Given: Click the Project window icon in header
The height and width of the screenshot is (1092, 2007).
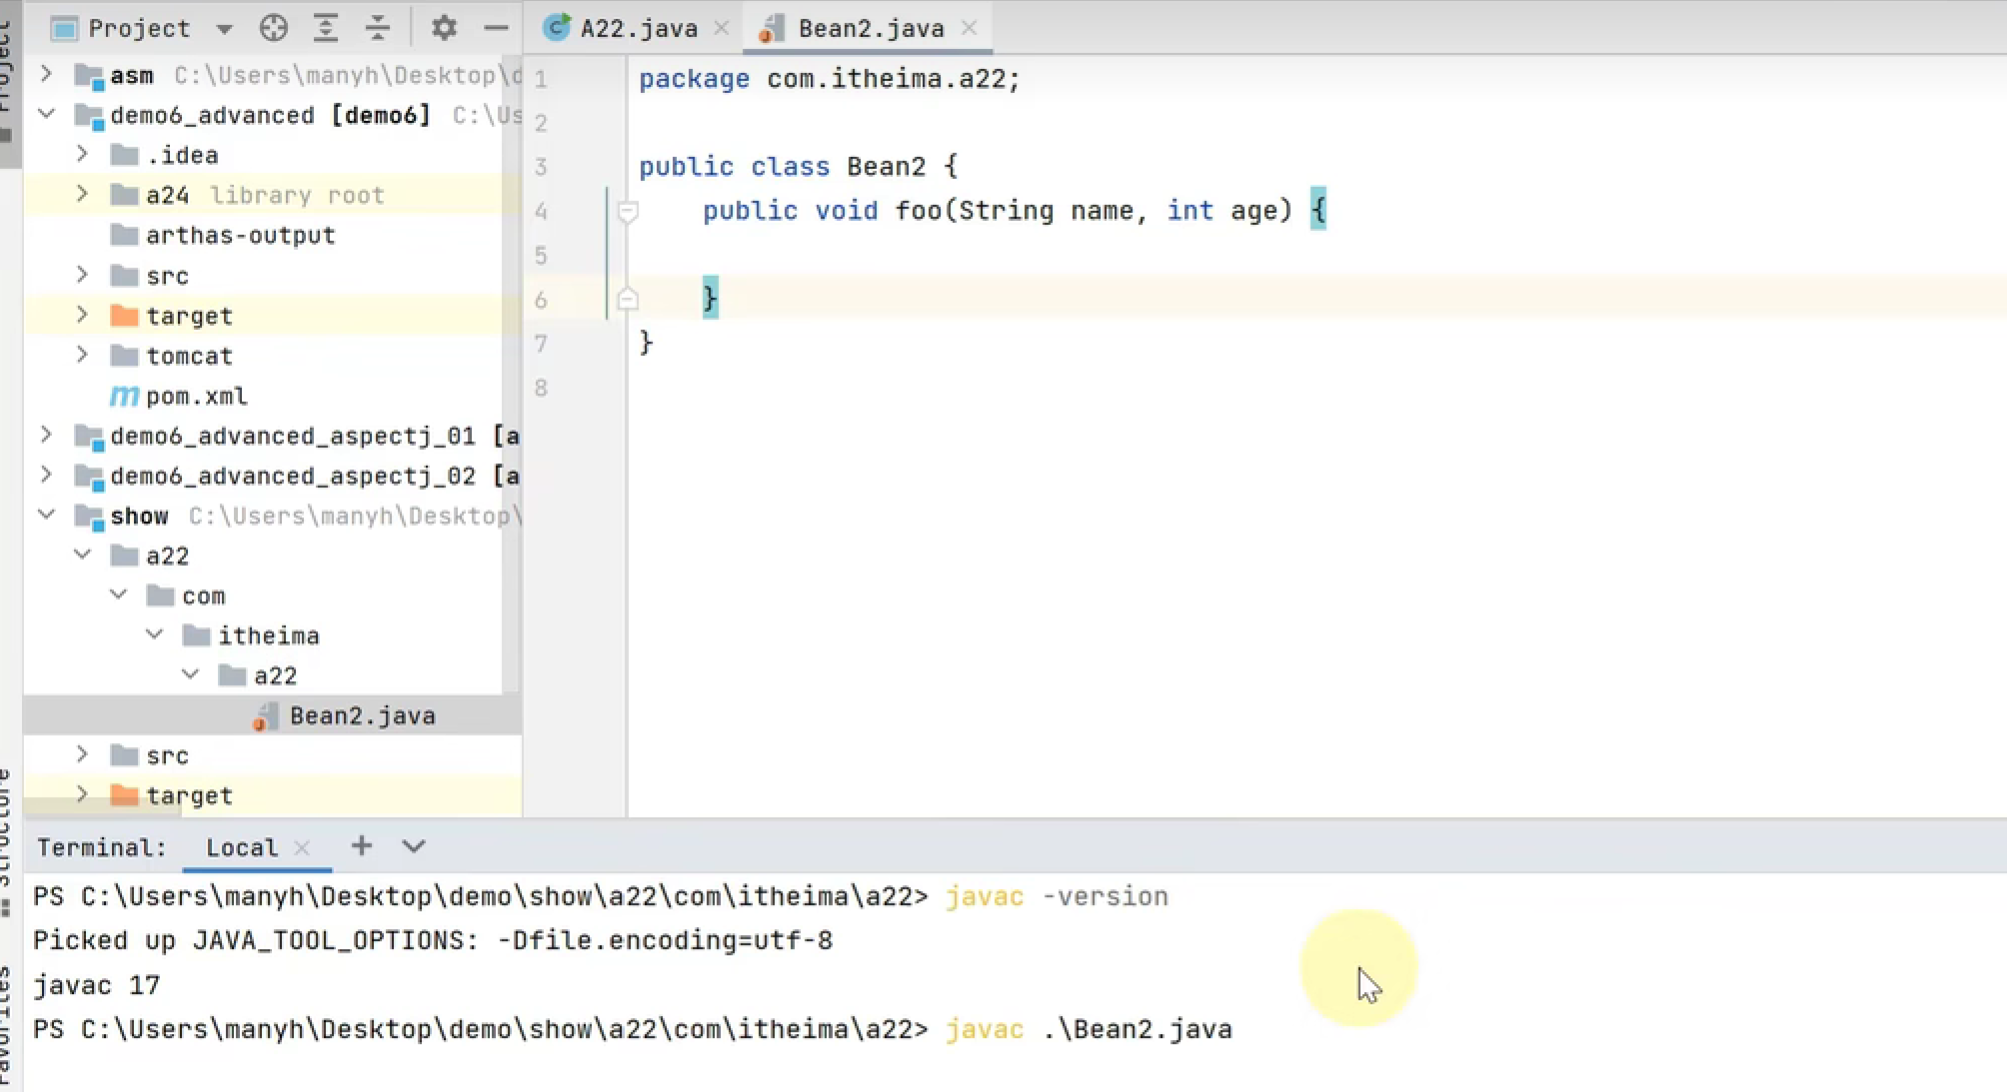Looking at the screenshot, I should (64, 28).
